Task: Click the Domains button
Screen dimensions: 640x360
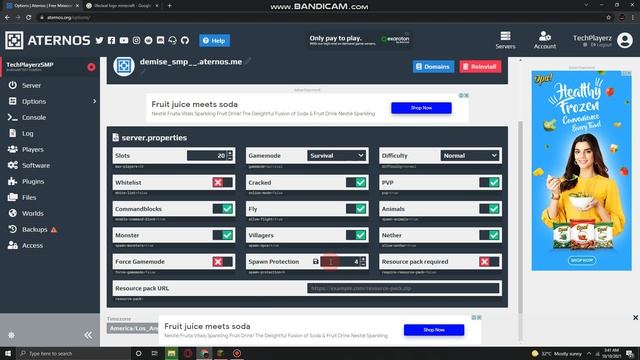Action: [433, 67]
